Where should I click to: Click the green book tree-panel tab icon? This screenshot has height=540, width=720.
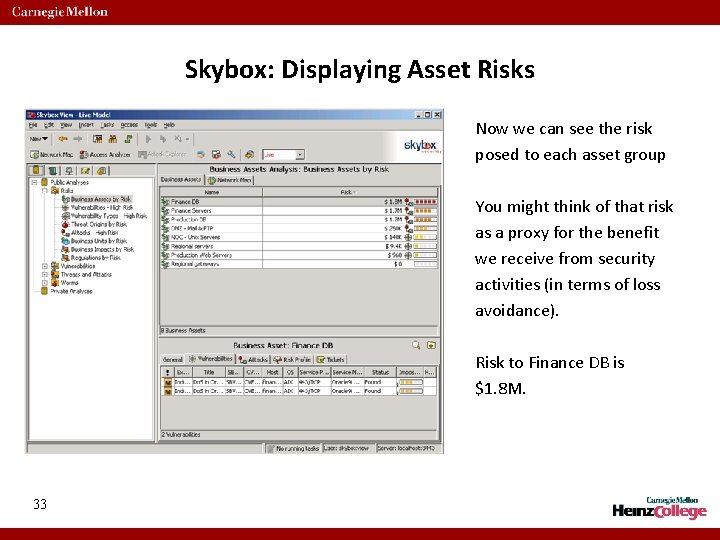53,171
